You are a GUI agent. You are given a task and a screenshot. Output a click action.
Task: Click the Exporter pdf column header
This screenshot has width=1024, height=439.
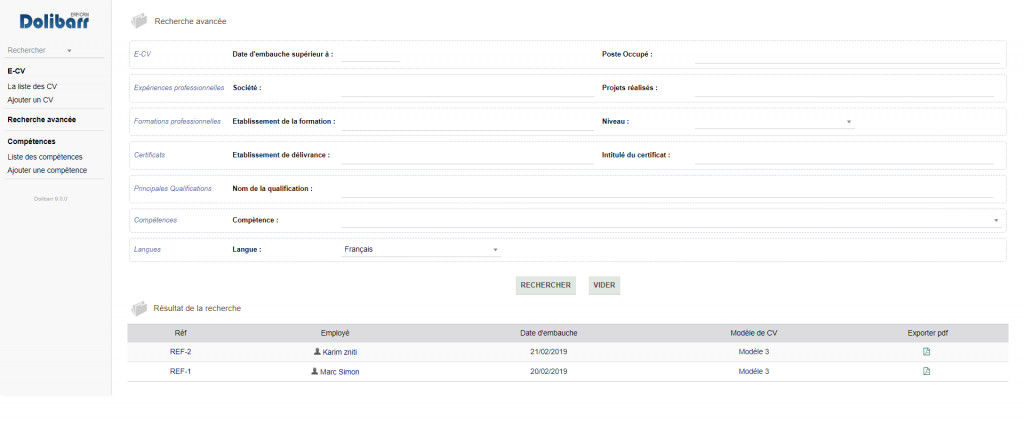[x=927, y=333]
